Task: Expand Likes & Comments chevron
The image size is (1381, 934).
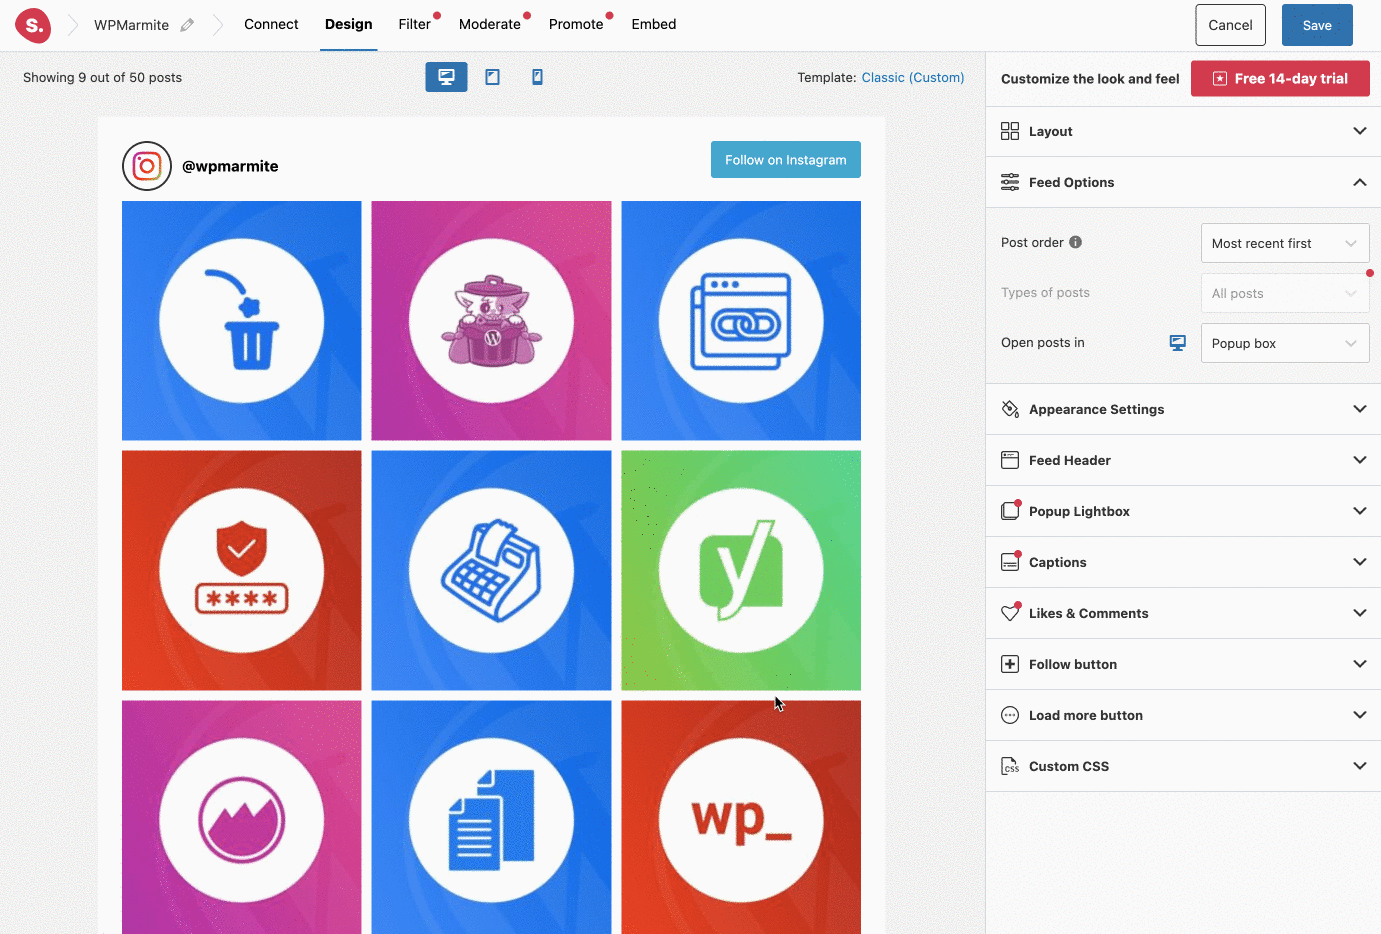Action: click(x=1360, y=613)
